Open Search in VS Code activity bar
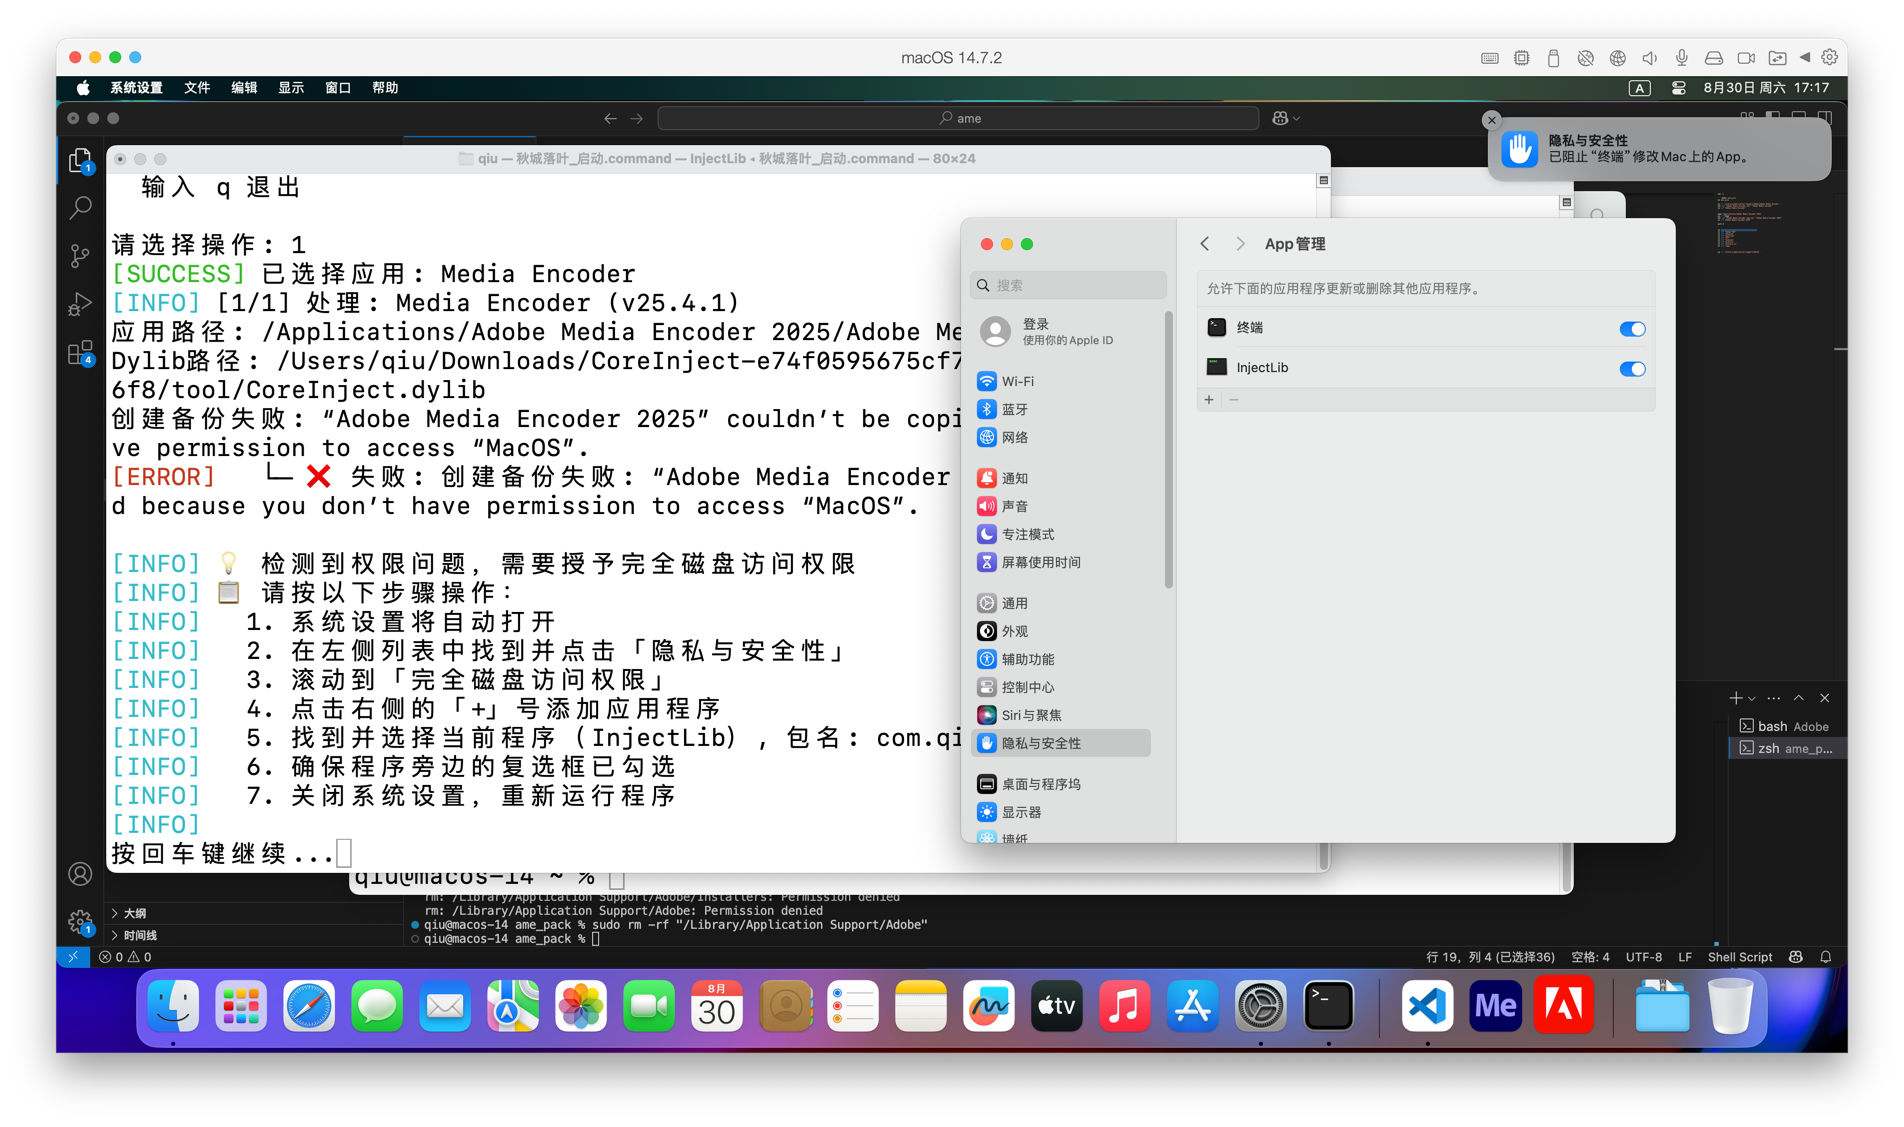 tap(80, 208)
